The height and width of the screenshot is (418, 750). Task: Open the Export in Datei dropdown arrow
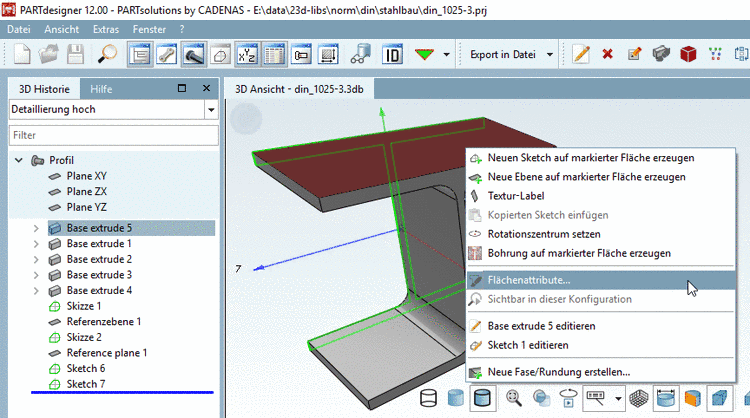click(x=551, y=54)
